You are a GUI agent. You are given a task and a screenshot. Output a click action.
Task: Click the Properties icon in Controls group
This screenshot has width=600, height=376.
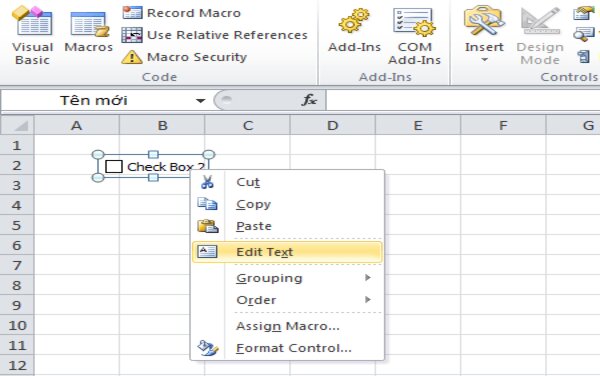(583, 13)
